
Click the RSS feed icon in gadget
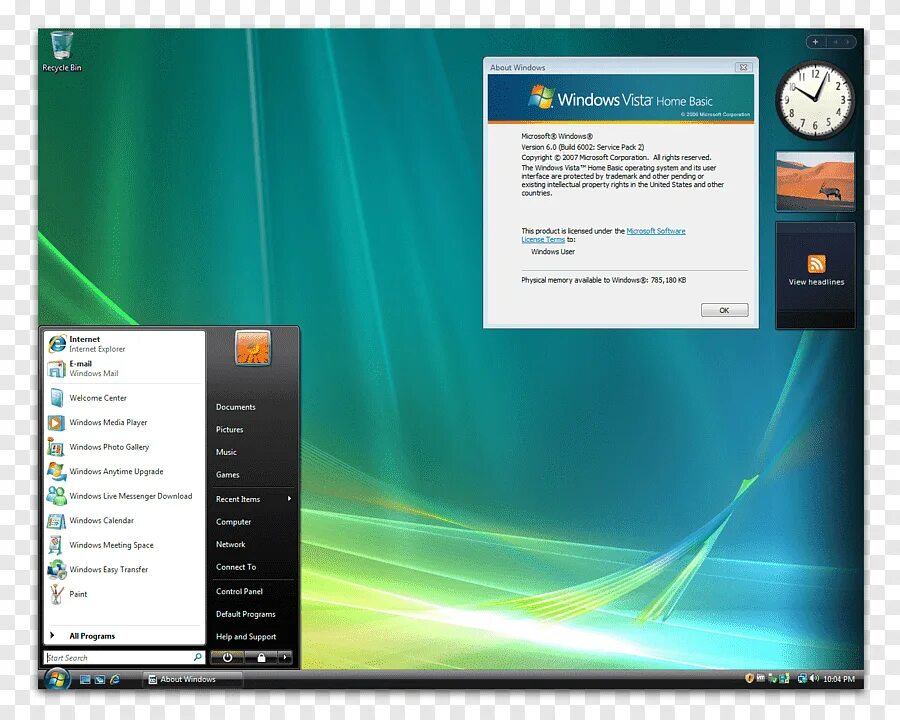pyautogui.click(x=816, y=264)
